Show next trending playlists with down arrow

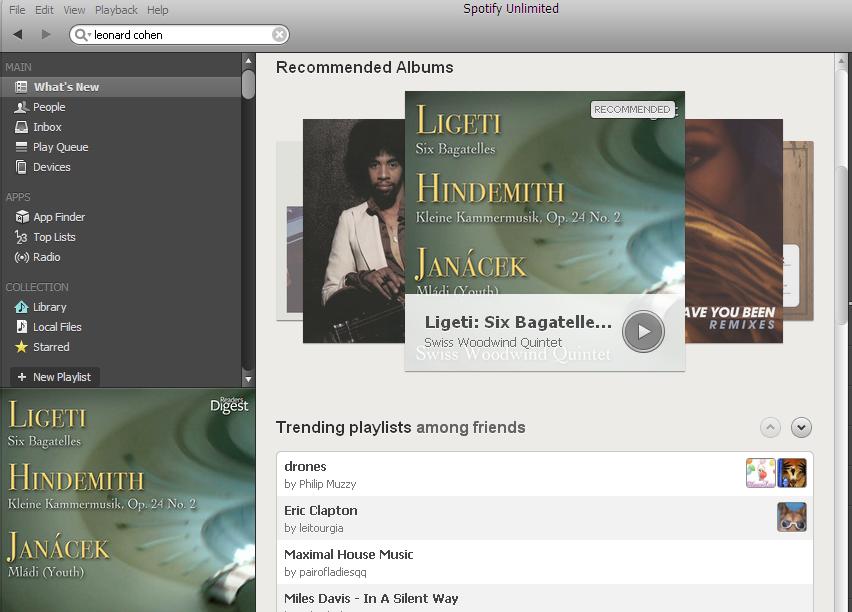801,428
